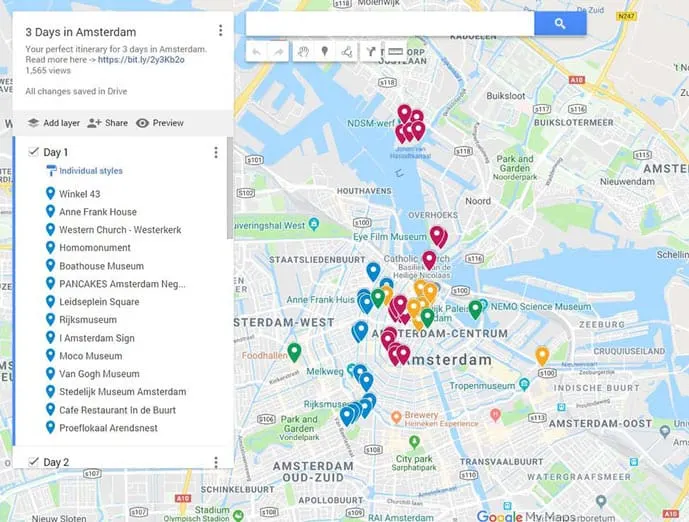The image size is (689, 522).
Task: Click the layer panel scrollbar
Action: click(230, 188)
